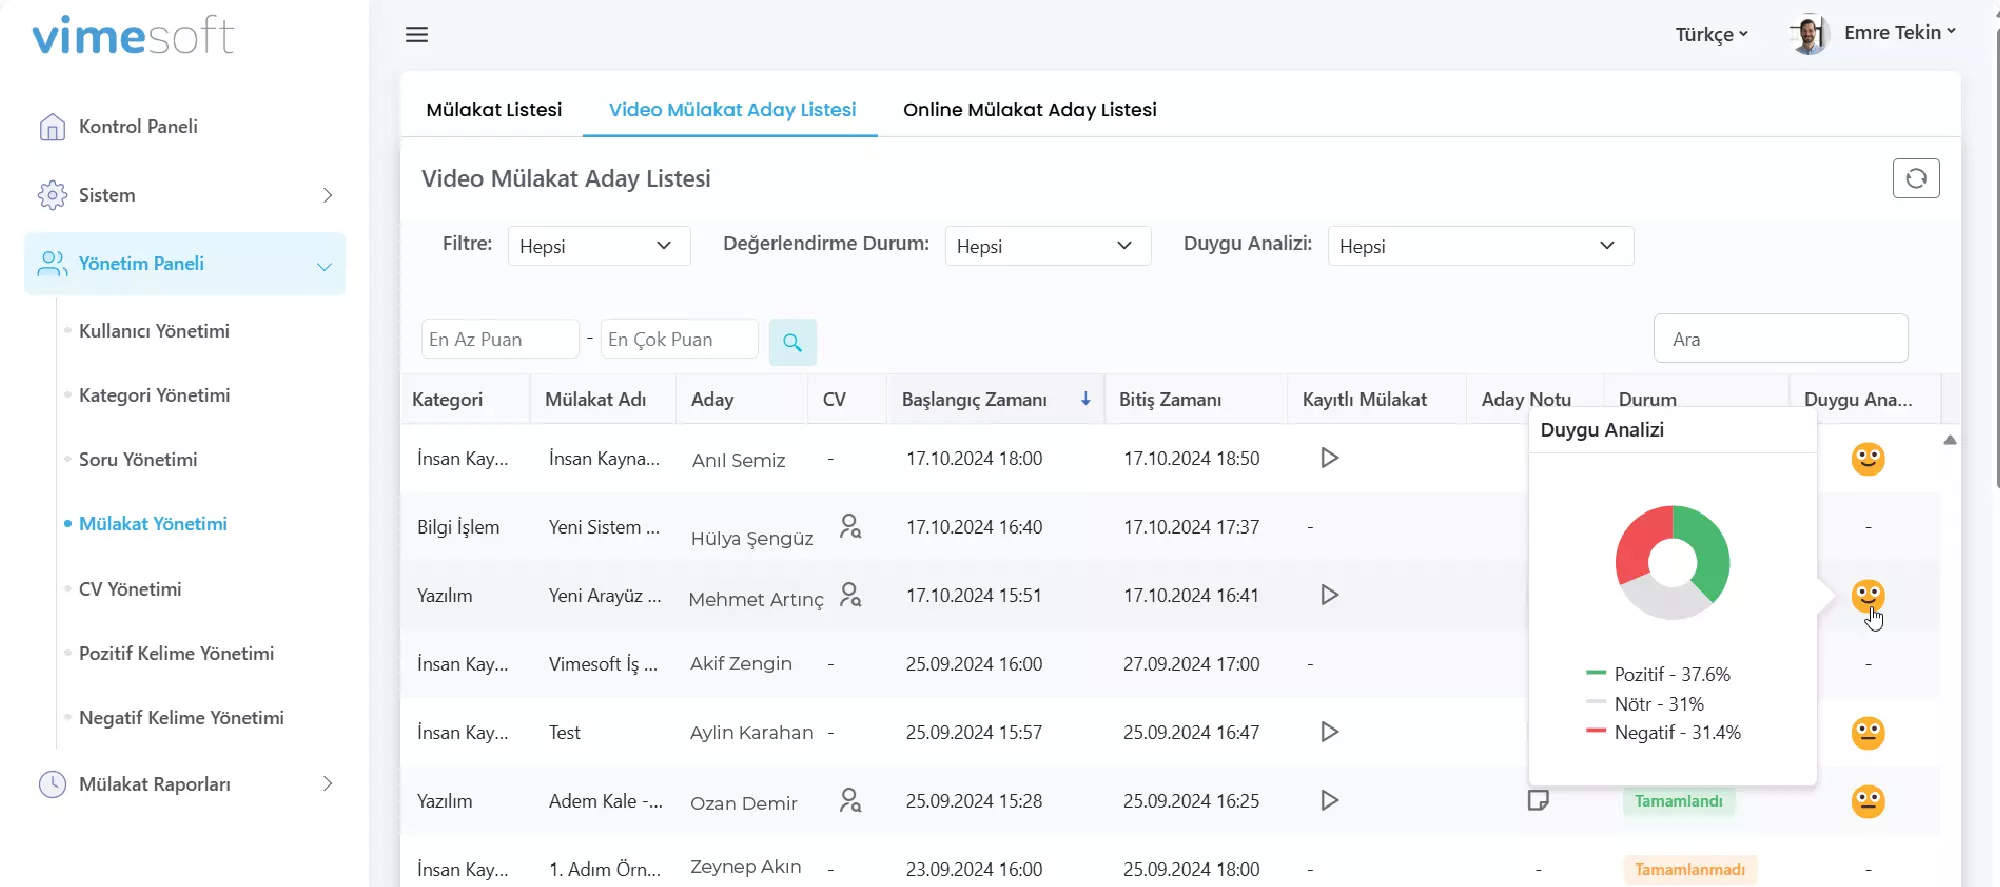
Task: Open Pozitif Kelime Yönetimi menu item
Action: (x=176, y=653)
